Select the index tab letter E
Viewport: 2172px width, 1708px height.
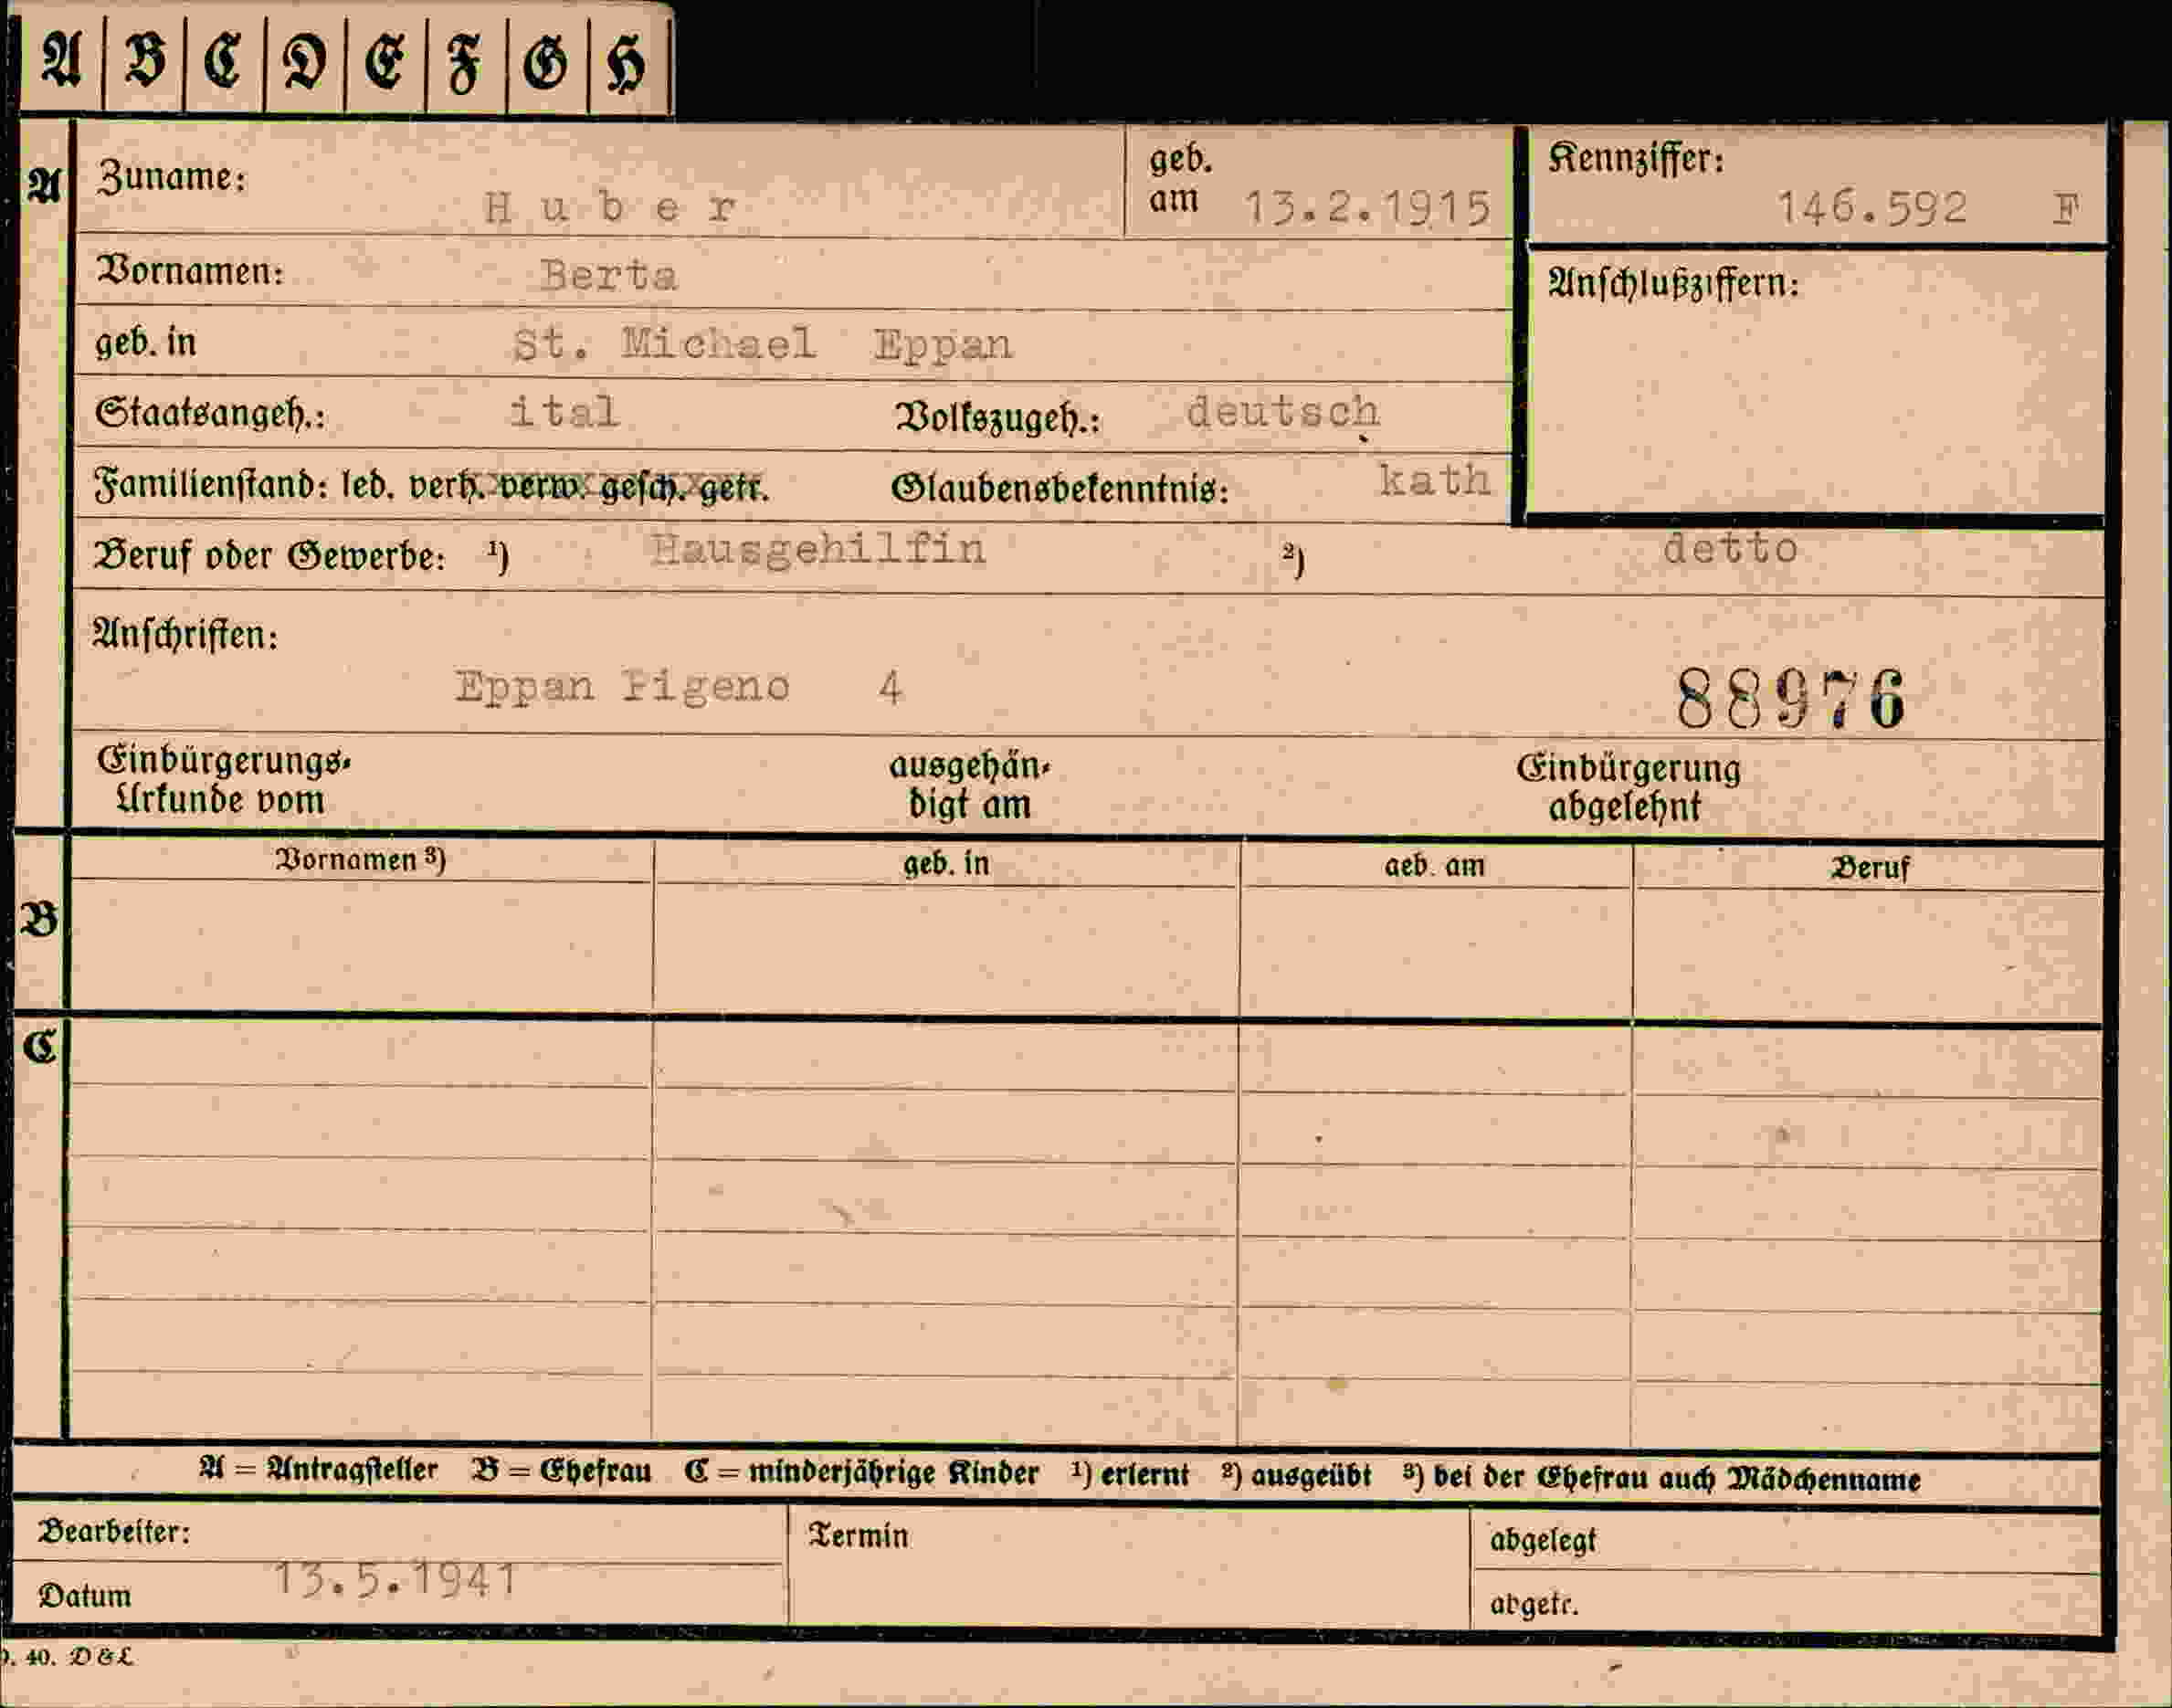point(384,63)
